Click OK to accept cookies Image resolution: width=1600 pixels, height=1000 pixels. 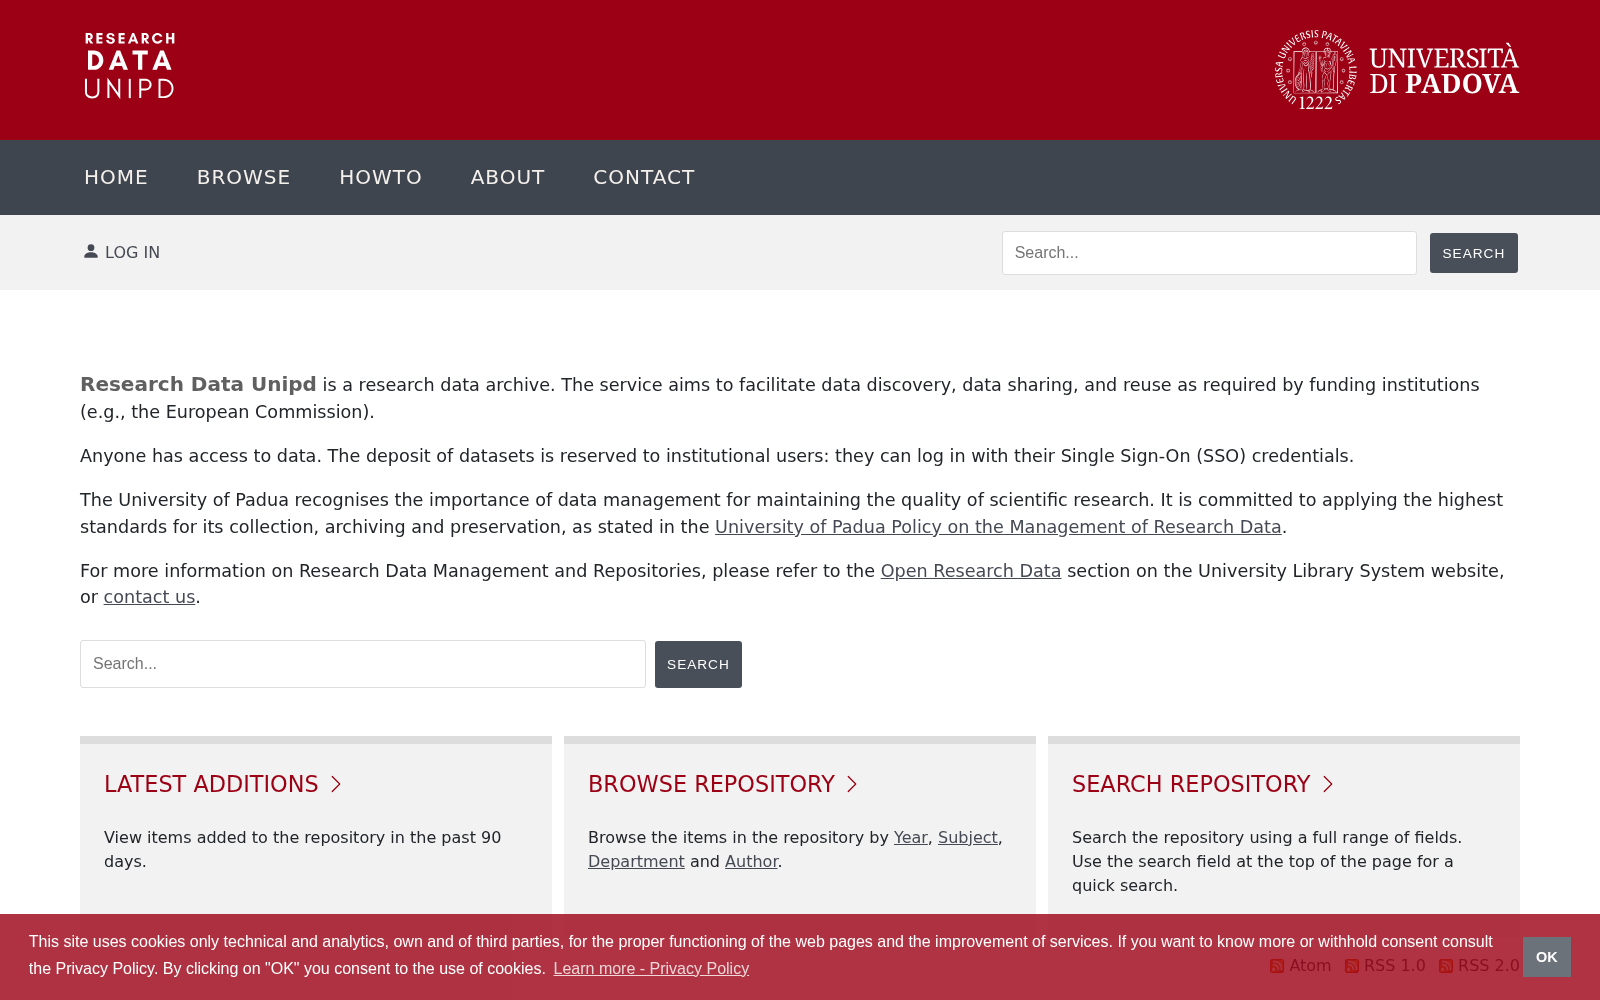(x=1547, y=957)
